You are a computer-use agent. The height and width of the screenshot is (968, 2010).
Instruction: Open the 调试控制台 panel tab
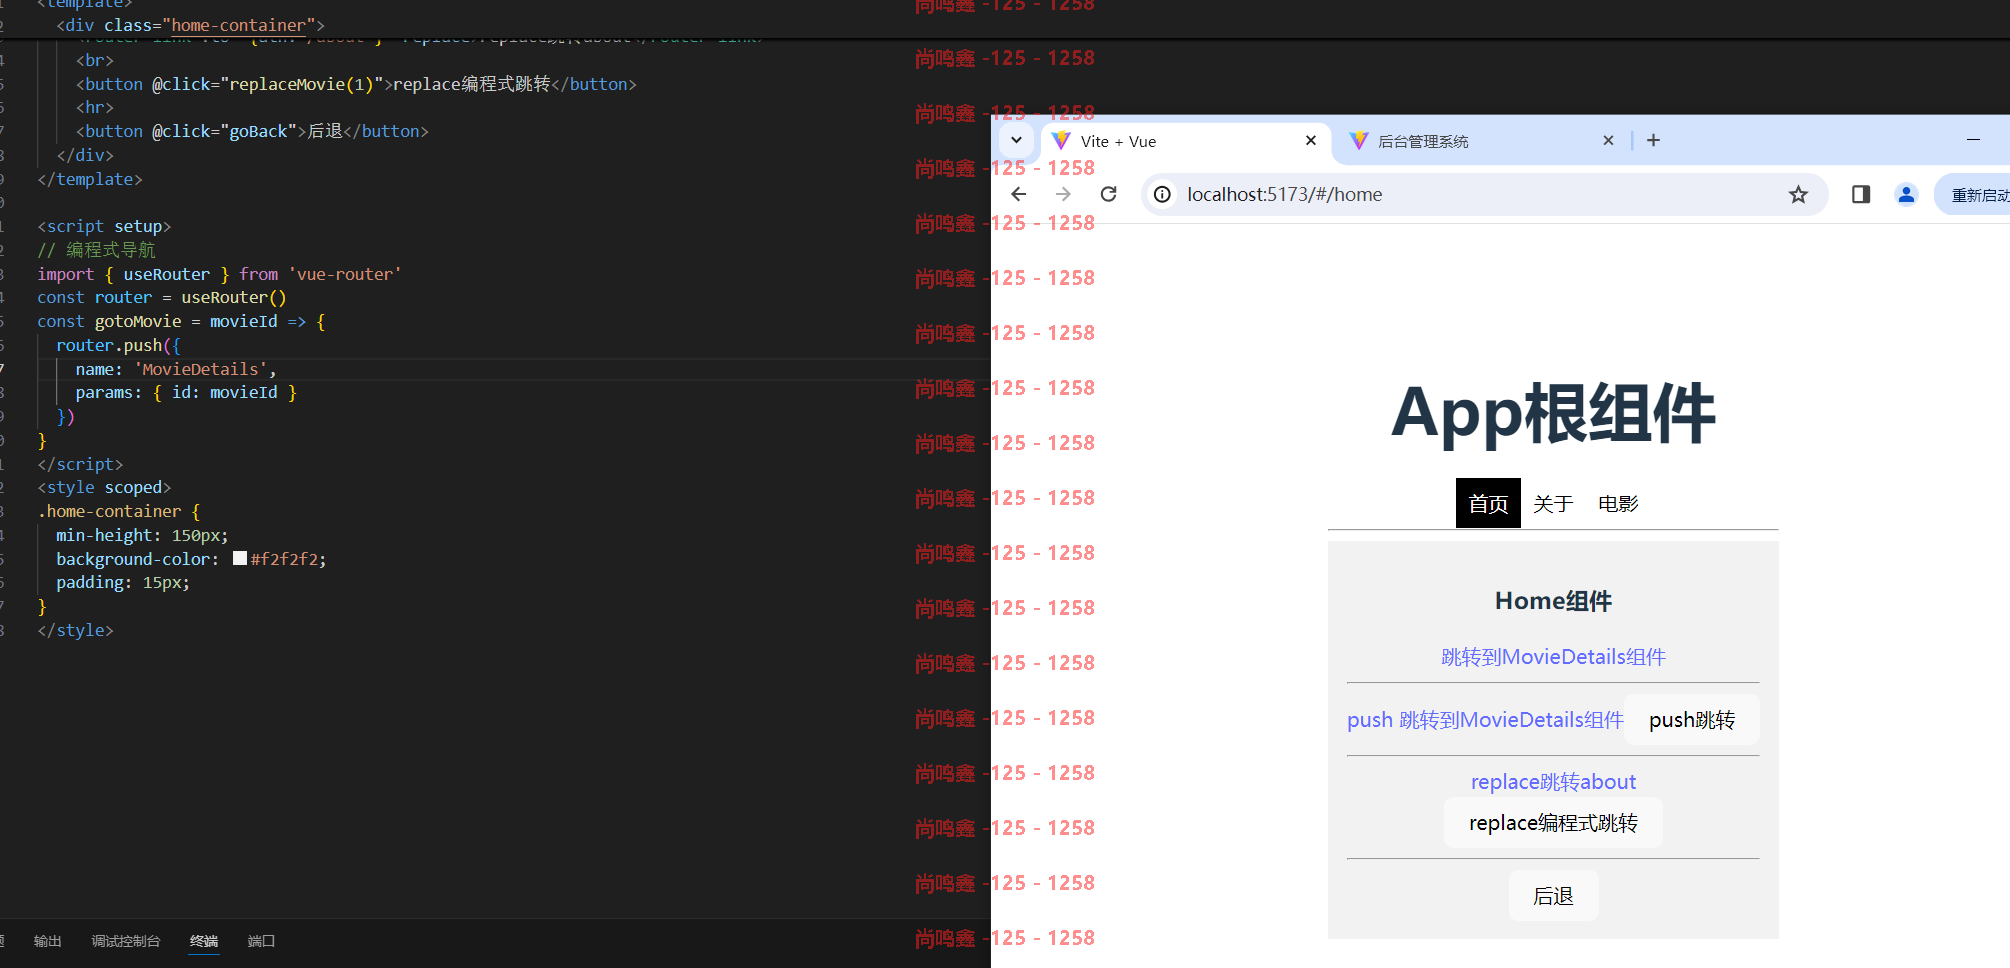click(x=125, y=941)
